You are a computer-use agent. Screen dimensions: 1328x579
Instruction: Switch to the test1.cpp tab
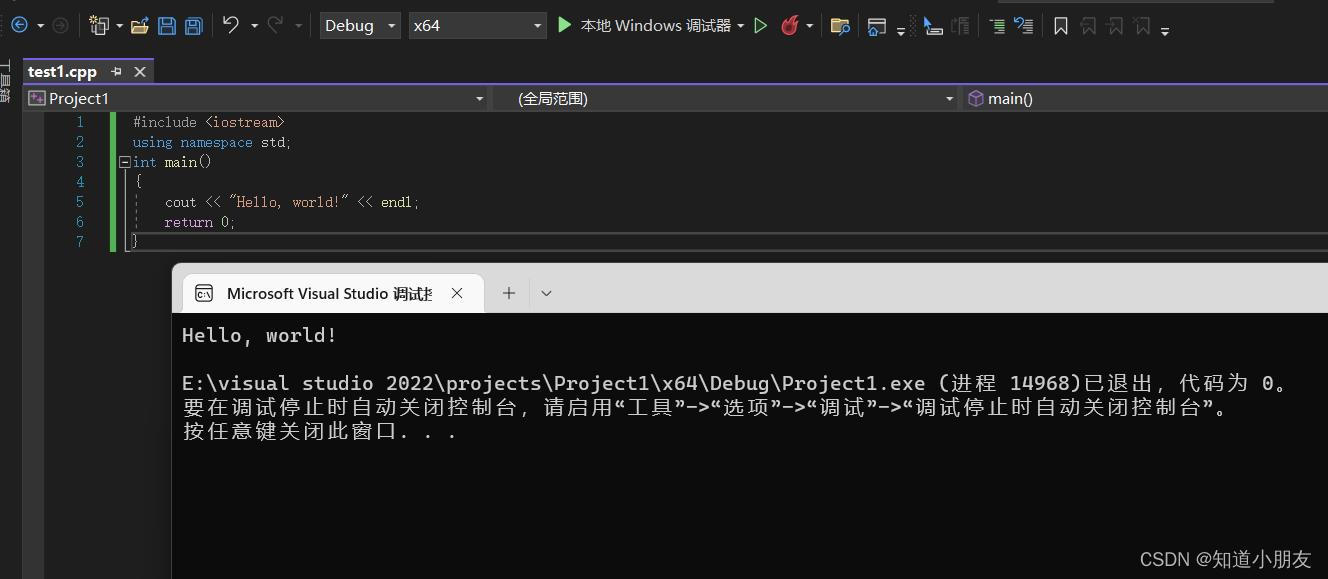60,71
